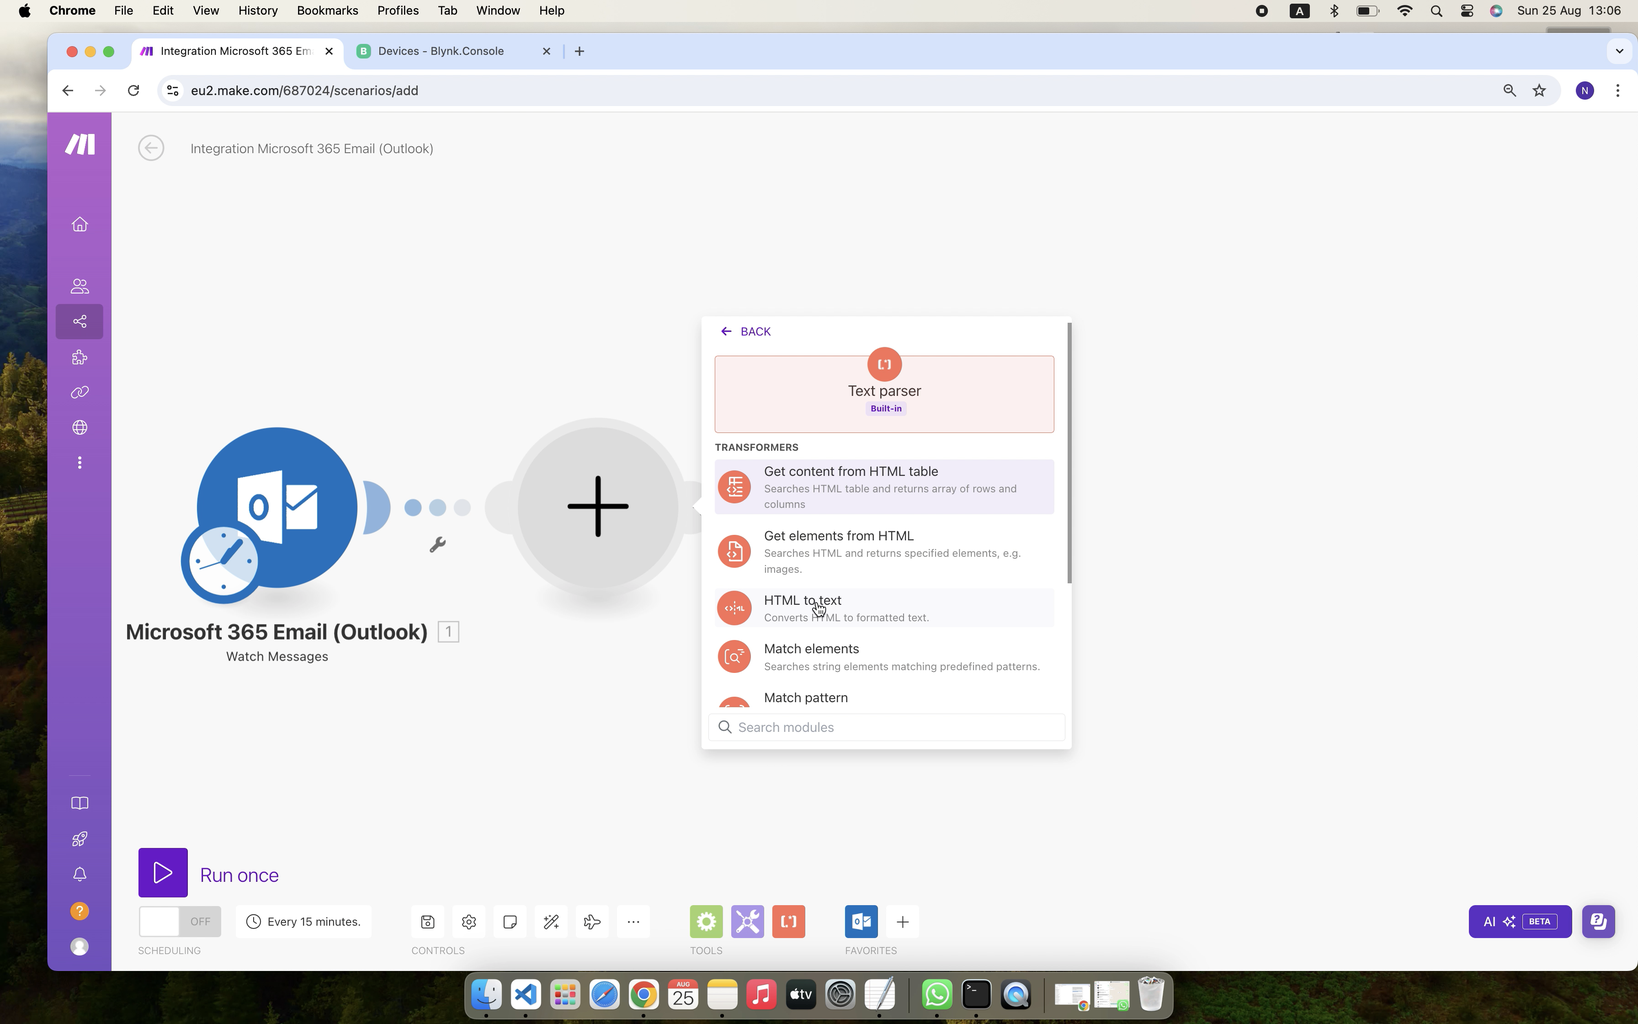Image resolution: width=1638 pixels, height=1024 pixels.
Task: Open the History menu in menu bar
Action: tap(257, 10)
